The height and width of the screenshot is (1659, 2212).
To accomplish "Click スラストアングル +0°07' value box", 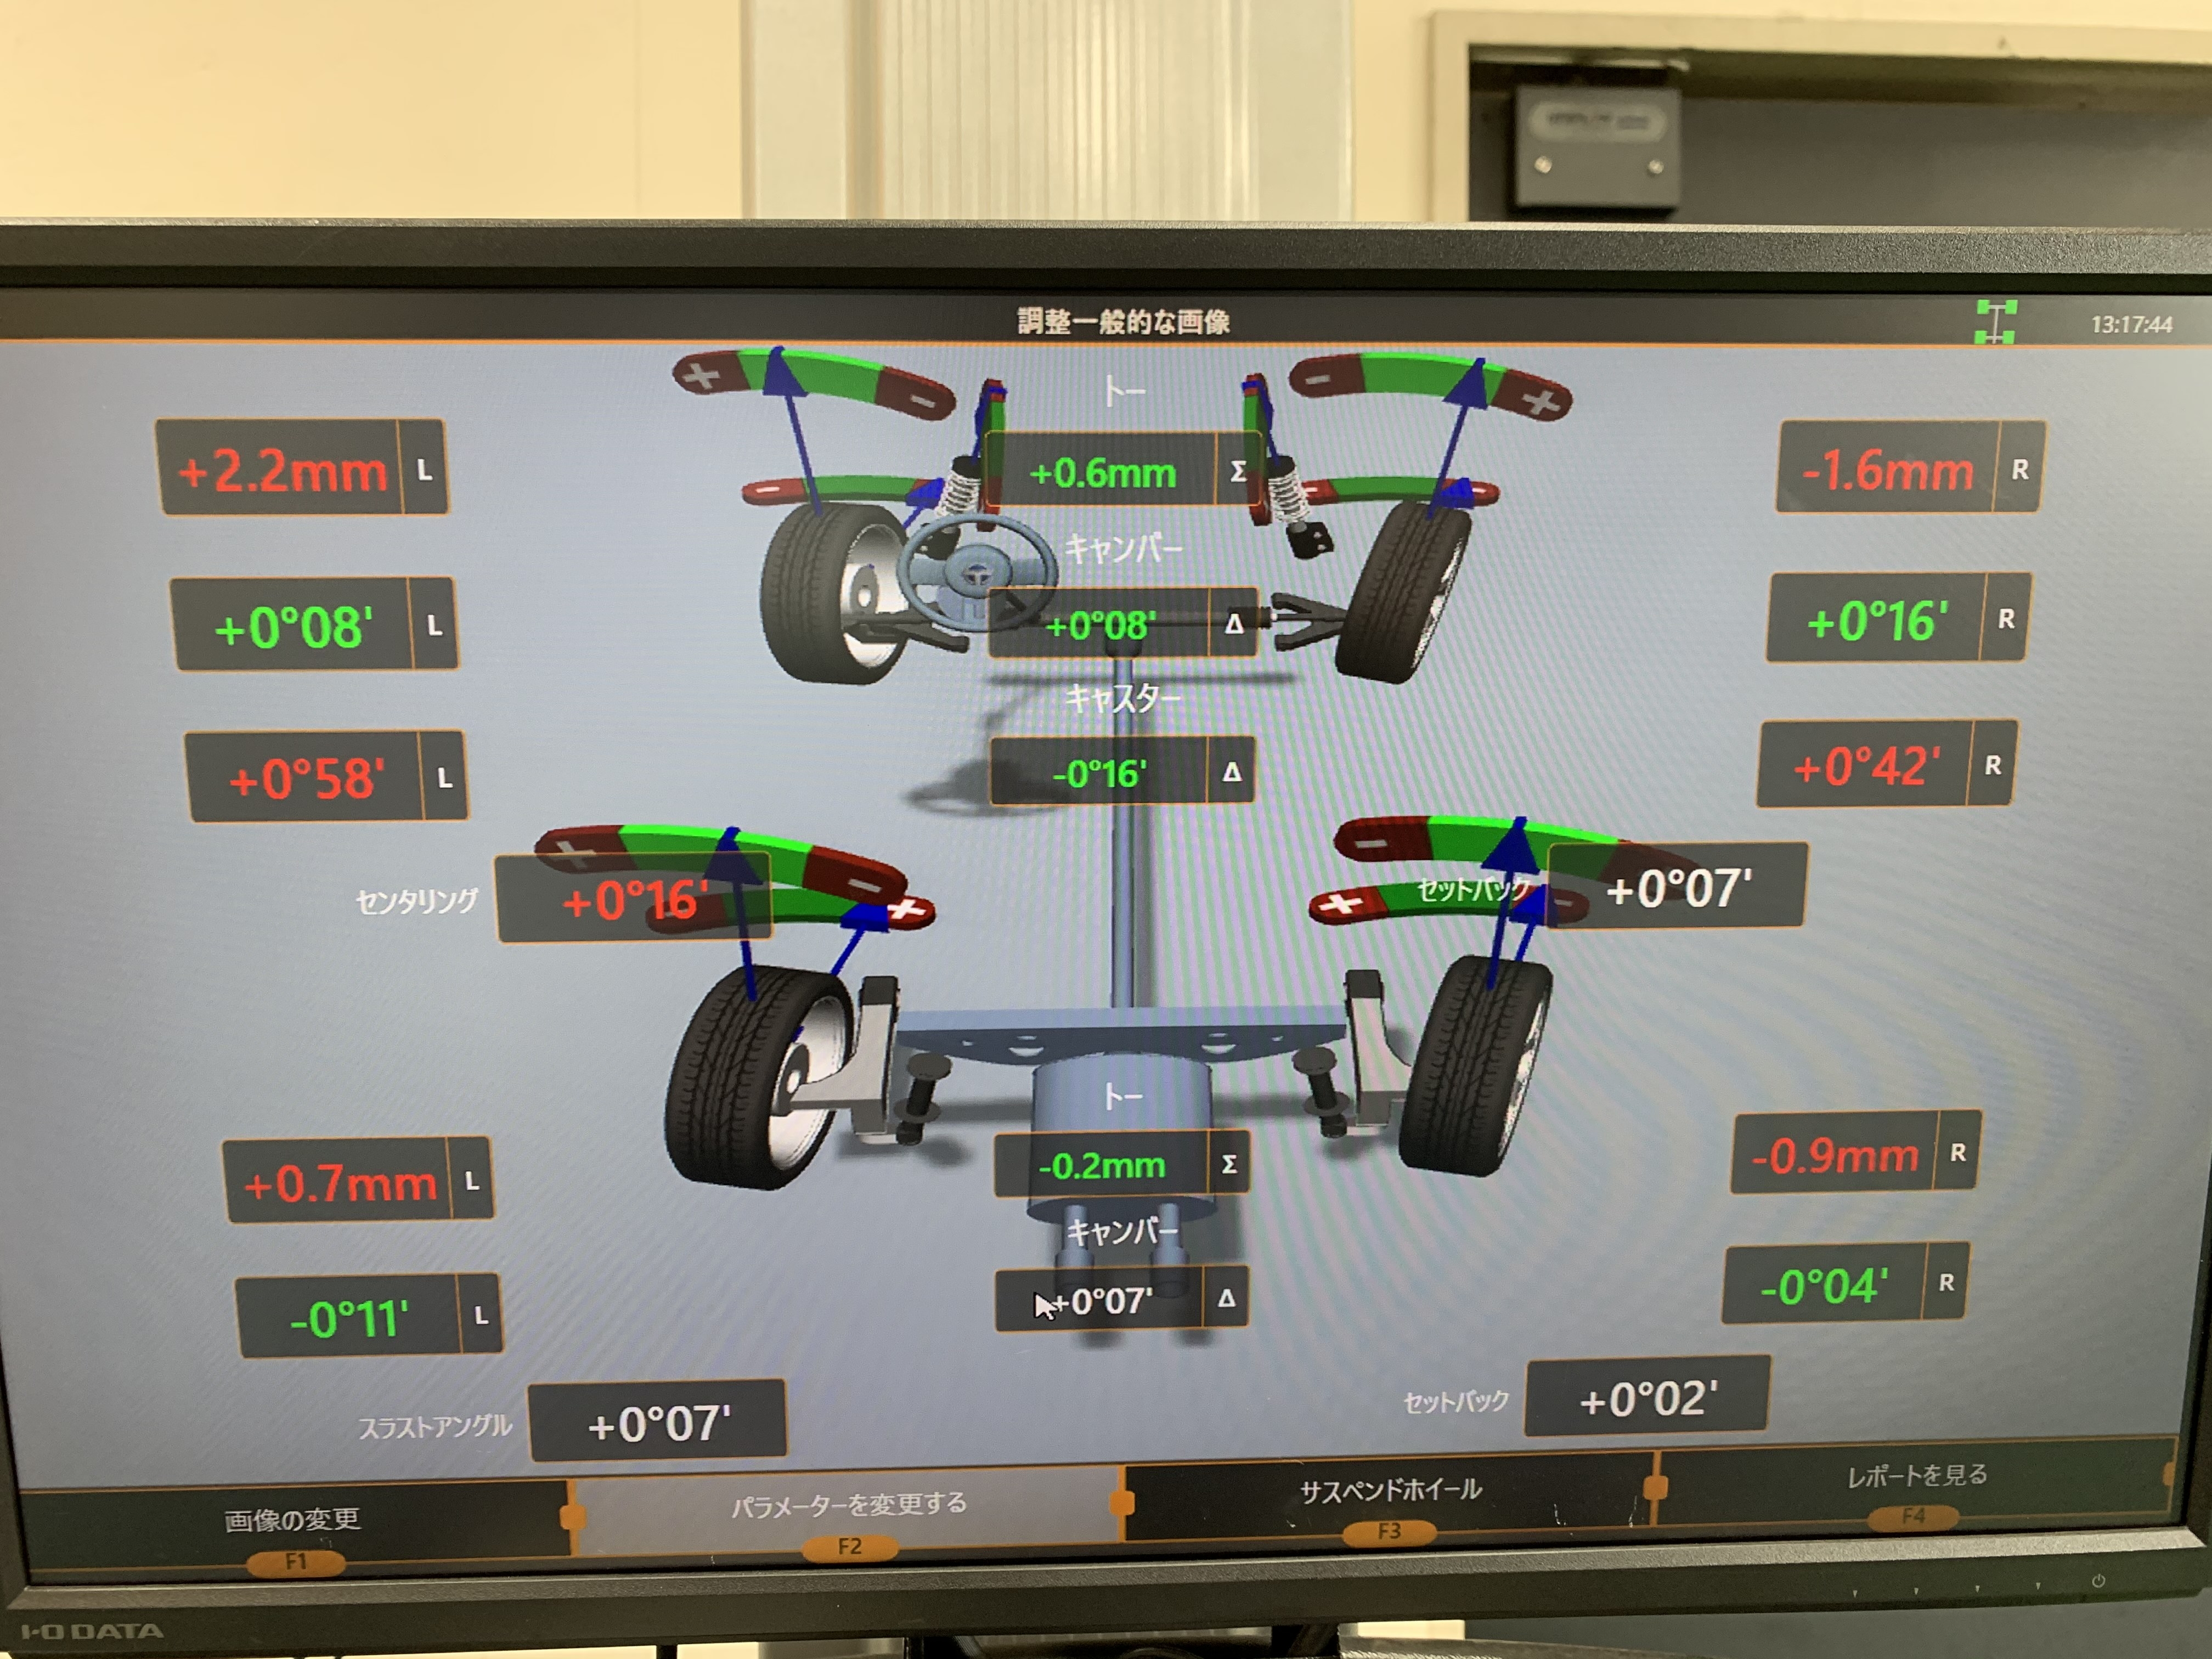I will 658,1423.
